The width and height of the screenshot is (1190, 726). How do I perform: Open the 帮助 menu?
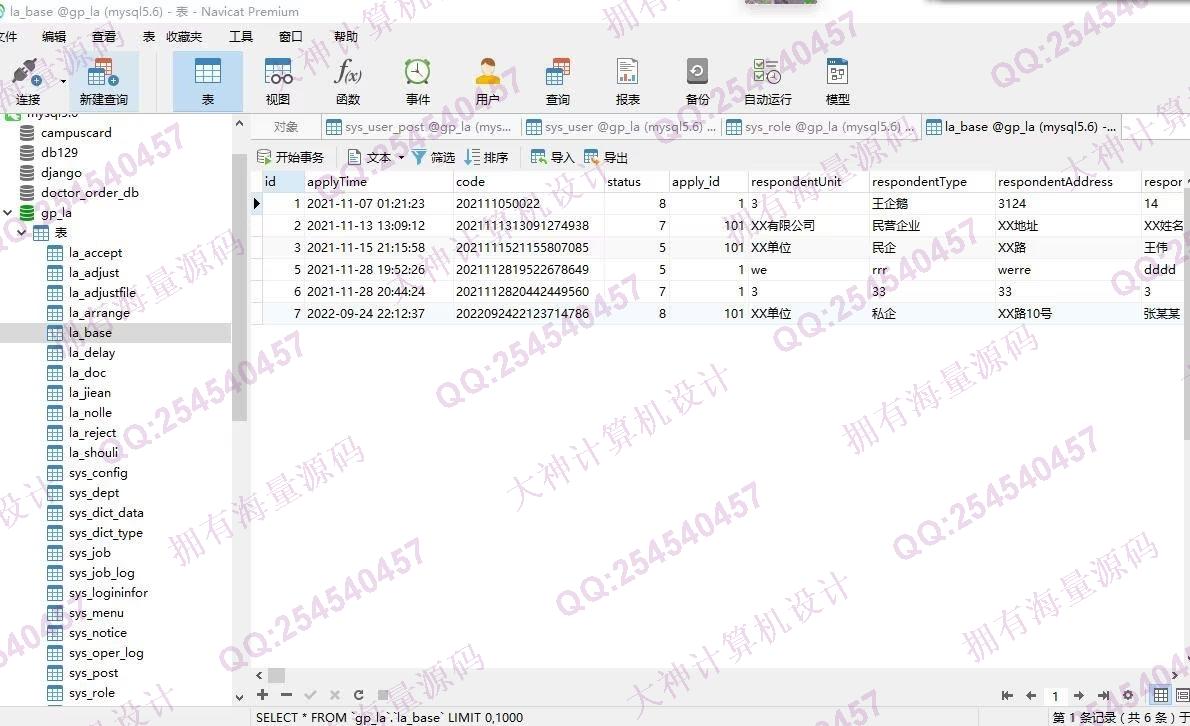[345, 36]
